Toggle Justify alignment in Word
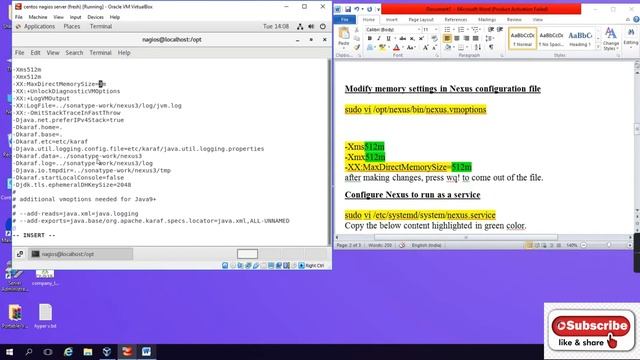Screen dimensions: 640x360 (476, 39)
